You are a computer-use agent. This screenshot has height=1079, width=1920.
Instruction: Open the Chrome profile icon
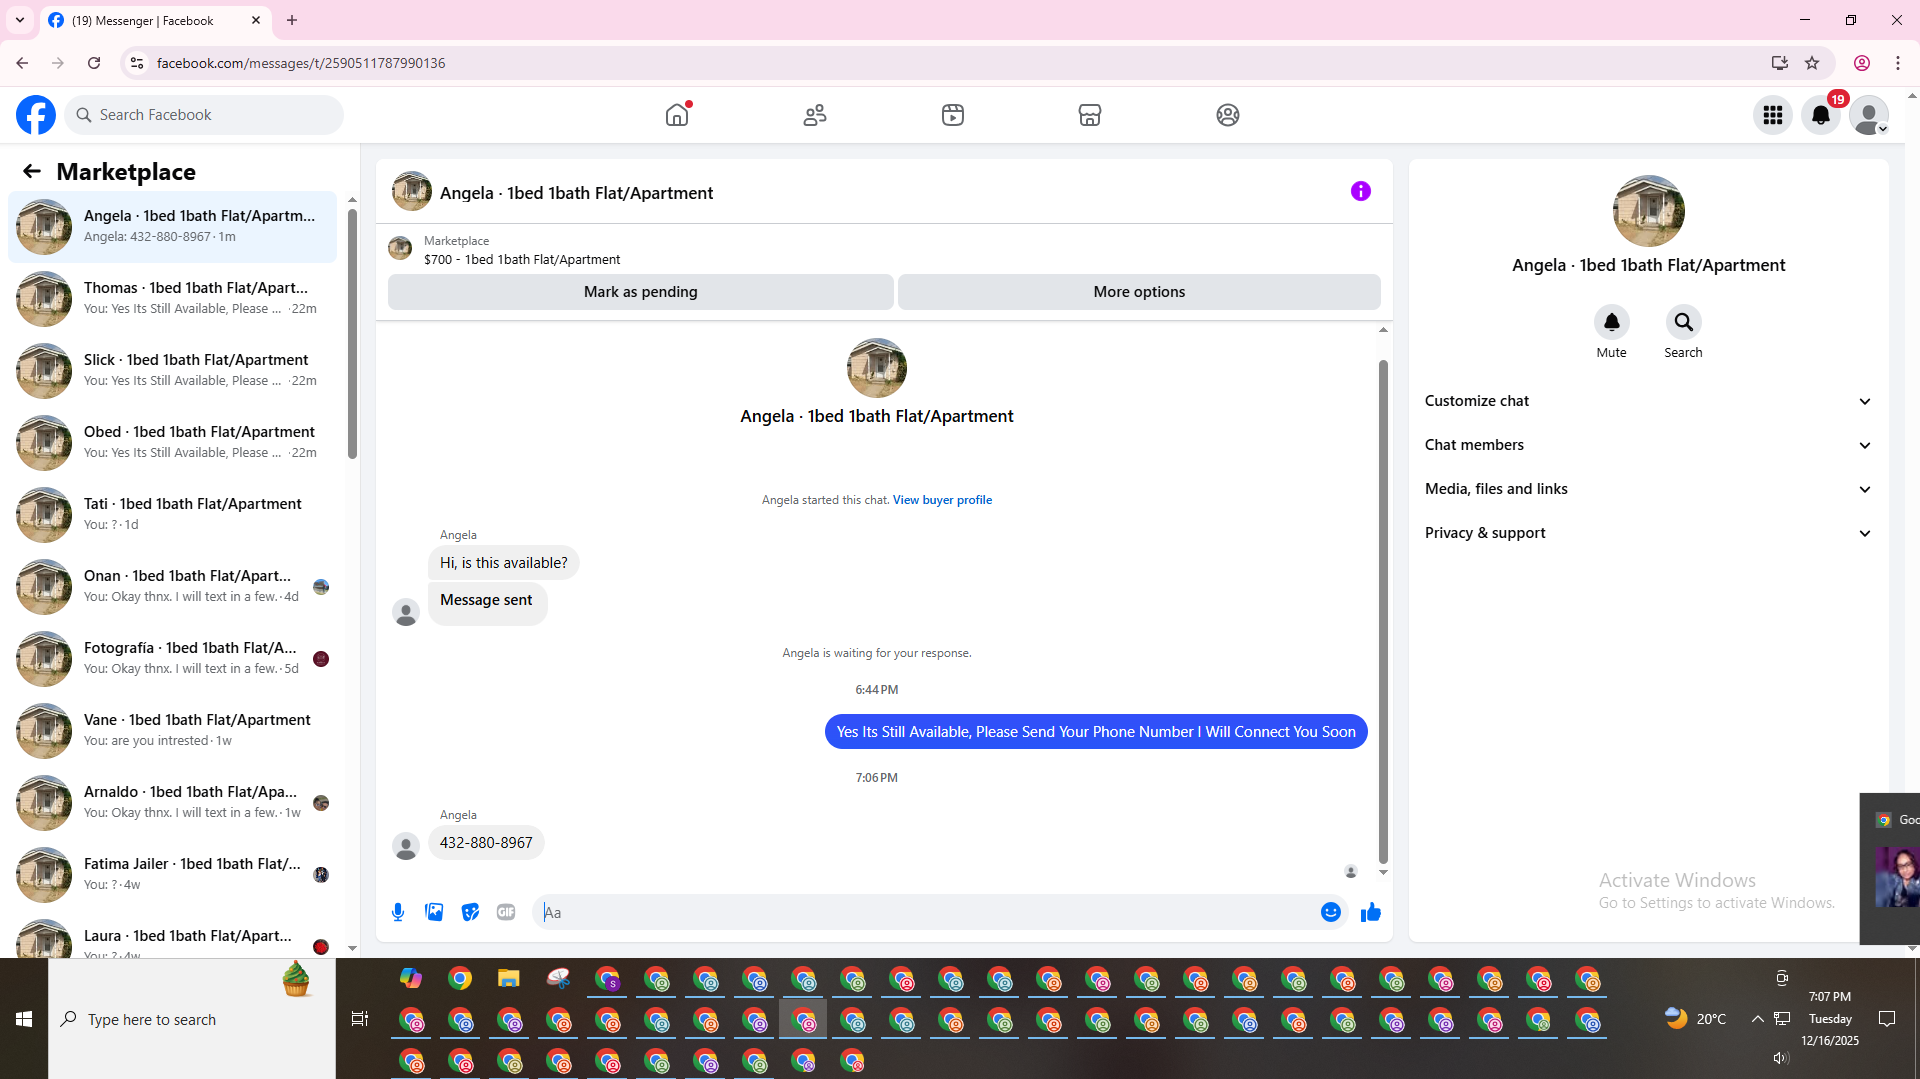[1862, 63]
